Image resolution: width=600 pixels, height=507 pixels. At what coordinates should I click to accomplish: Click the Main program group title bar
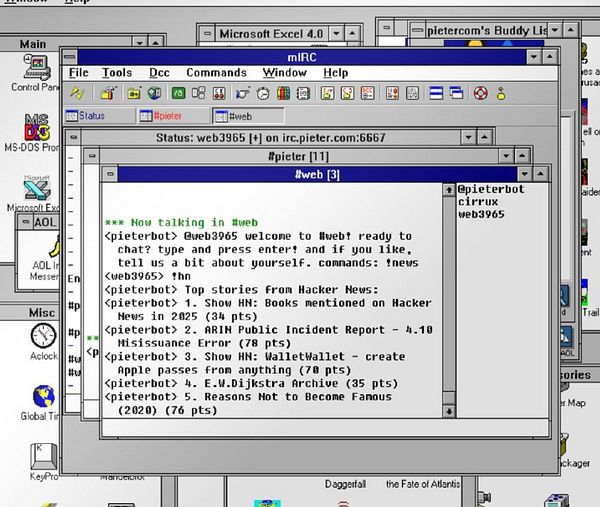coord(65,44)
